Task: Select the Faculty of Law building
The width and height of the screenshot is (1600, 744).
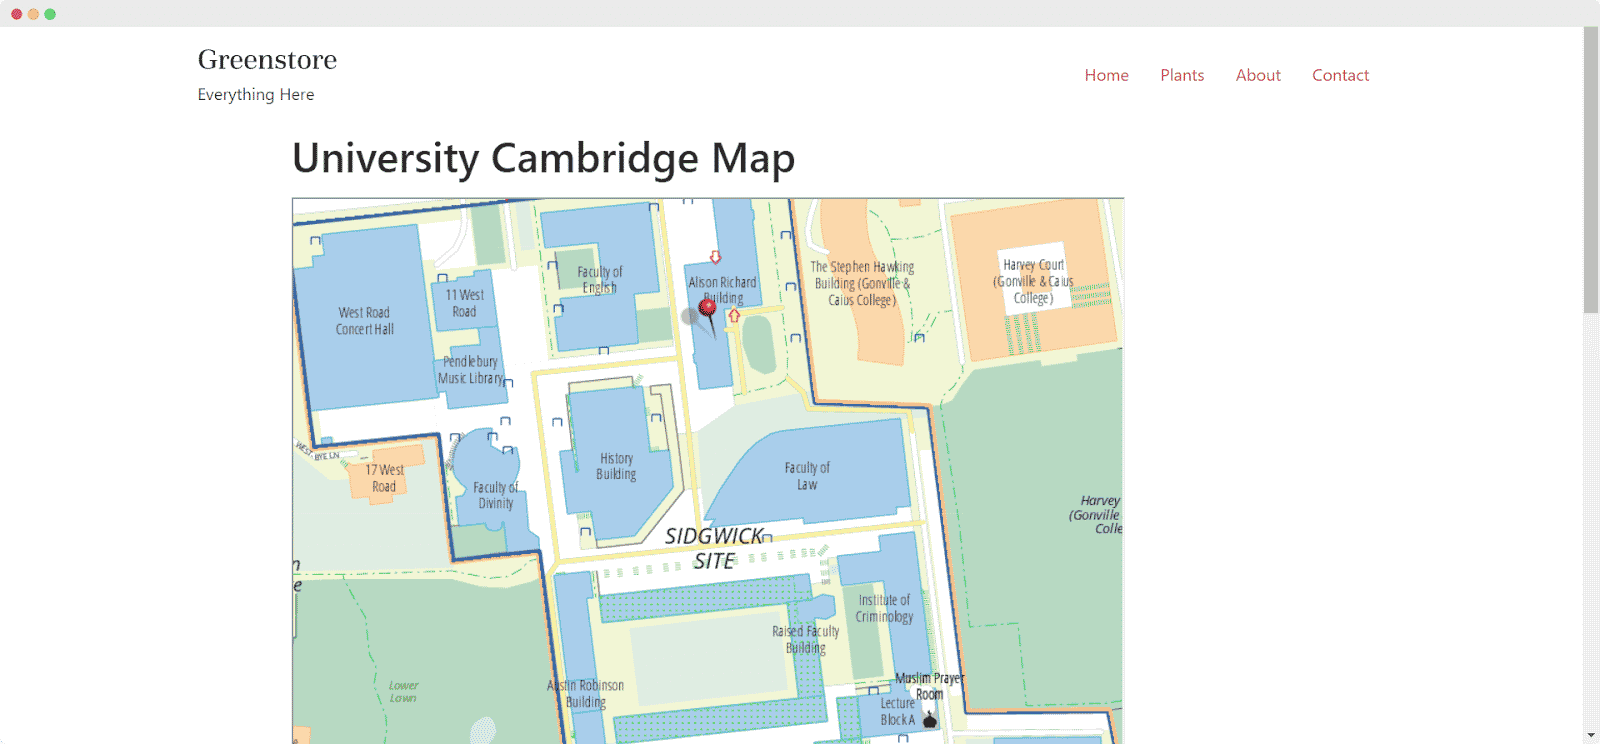Action: 807,476
